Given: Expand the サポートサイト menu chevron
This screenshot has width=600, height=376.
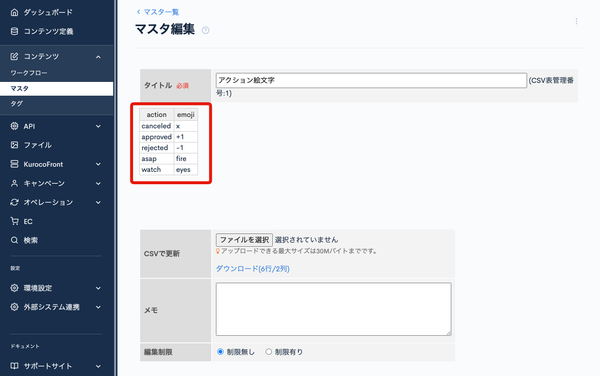Looking at the screenshot, I should (98, 366).
